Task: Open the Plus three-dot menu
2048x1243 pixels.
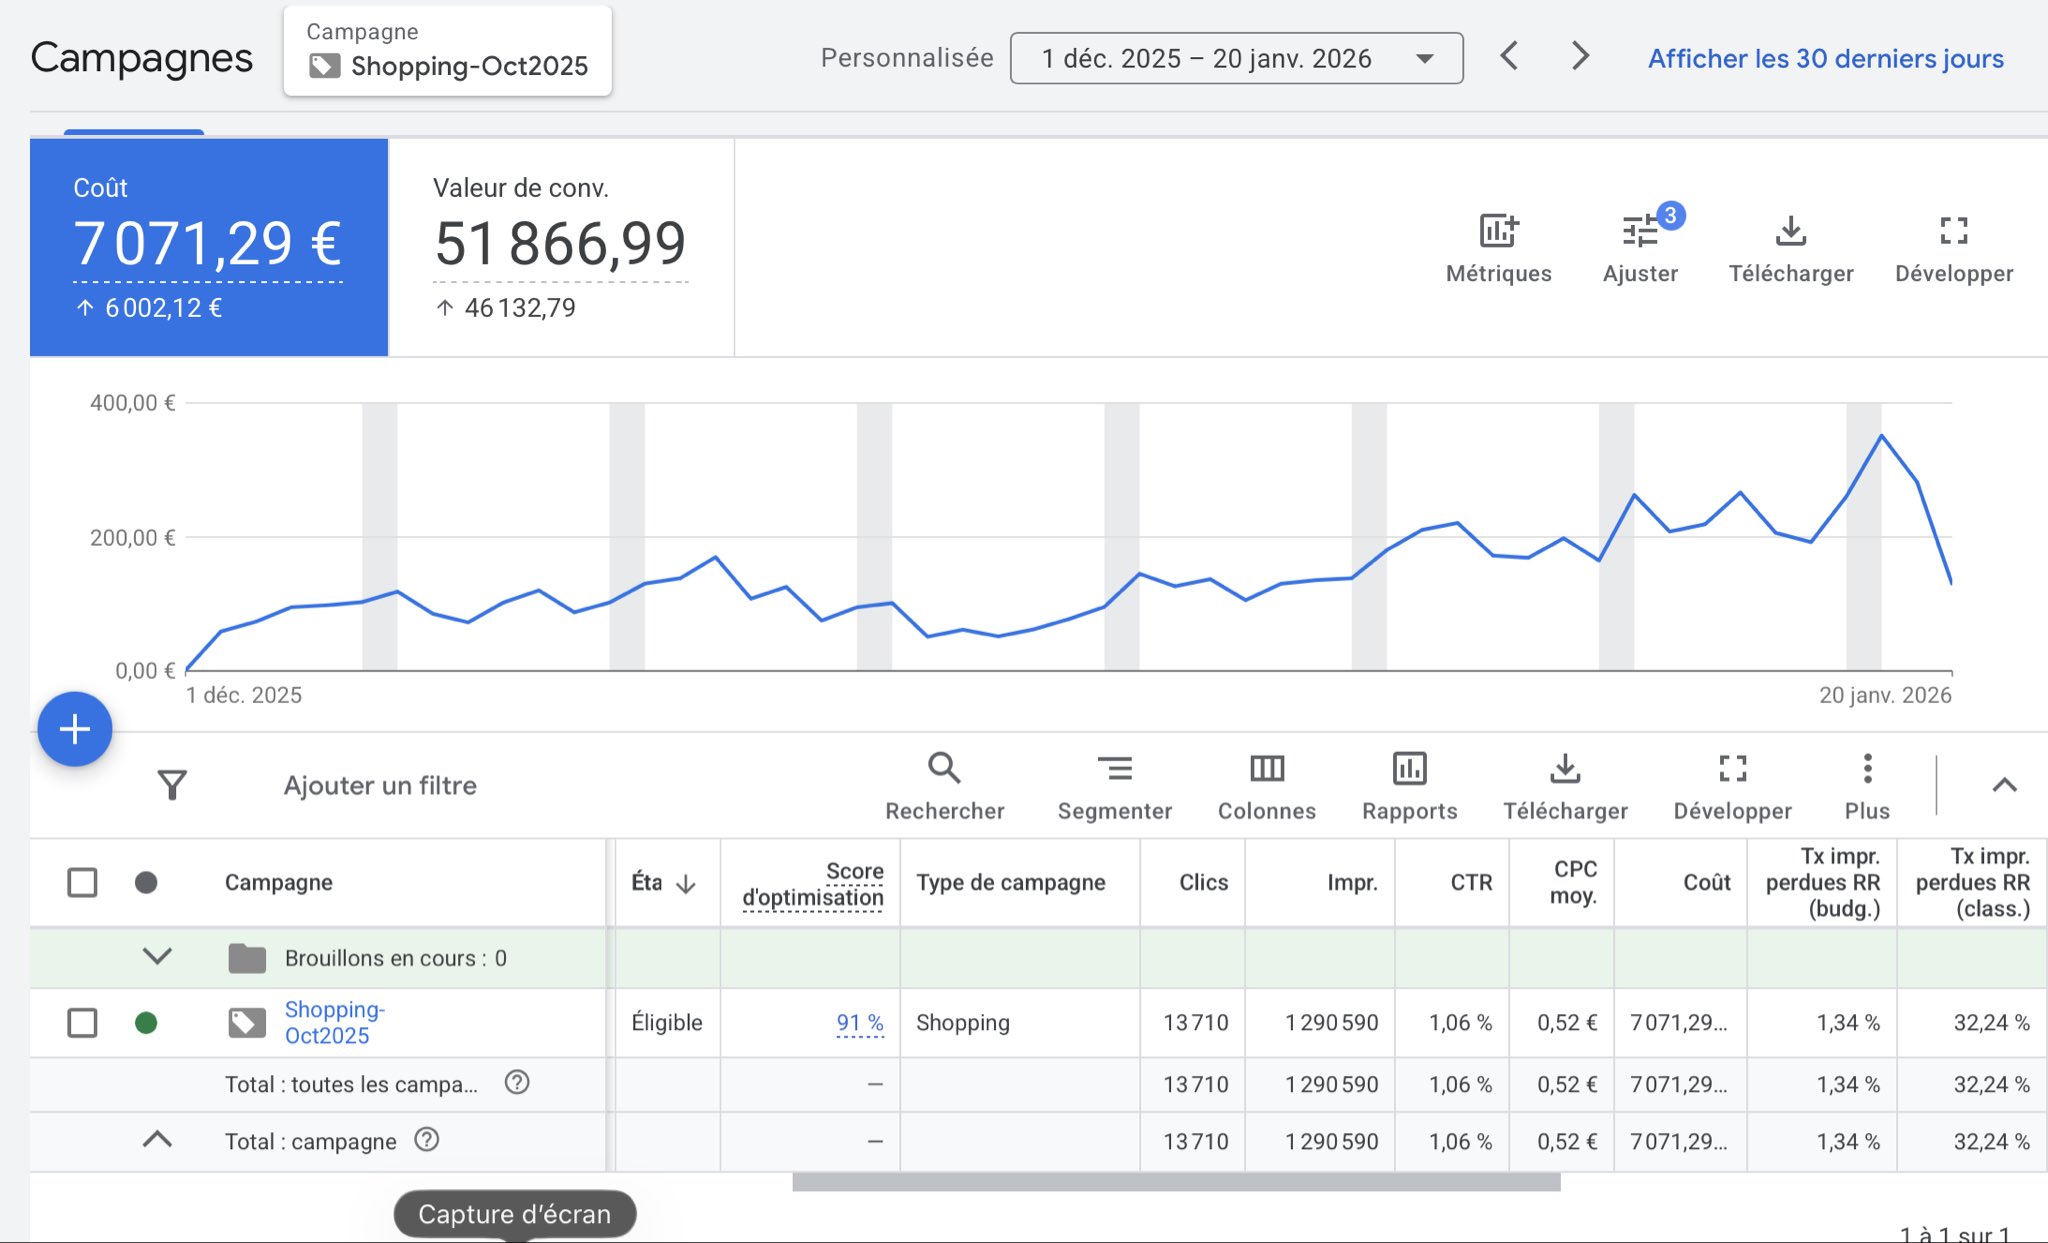Action: [x=1867, y=769]
